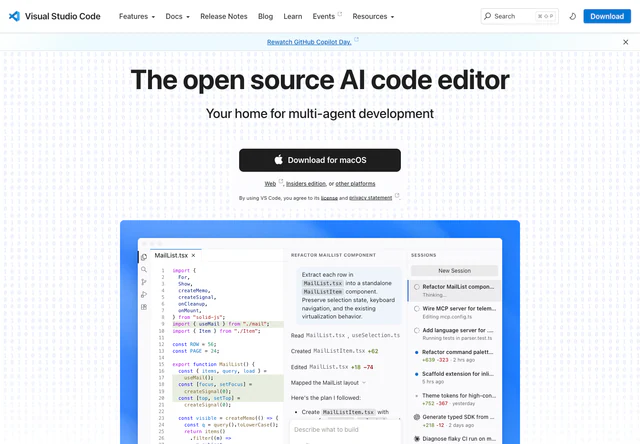
Task: Open the Events navigation item
Action: (324, 17)
